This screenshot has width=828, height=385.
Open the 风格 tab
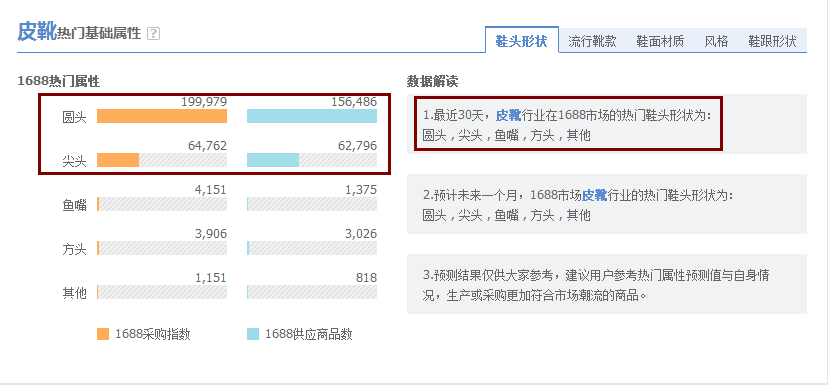click(716, 41)
